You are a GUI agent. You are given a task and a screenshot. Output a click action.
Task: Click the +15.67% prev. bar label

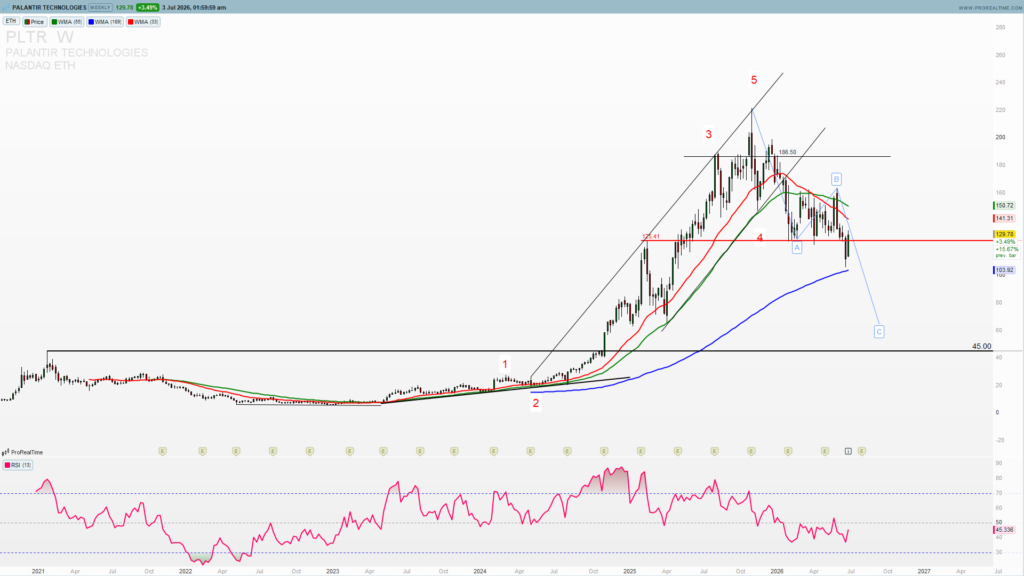(1006, 251)
